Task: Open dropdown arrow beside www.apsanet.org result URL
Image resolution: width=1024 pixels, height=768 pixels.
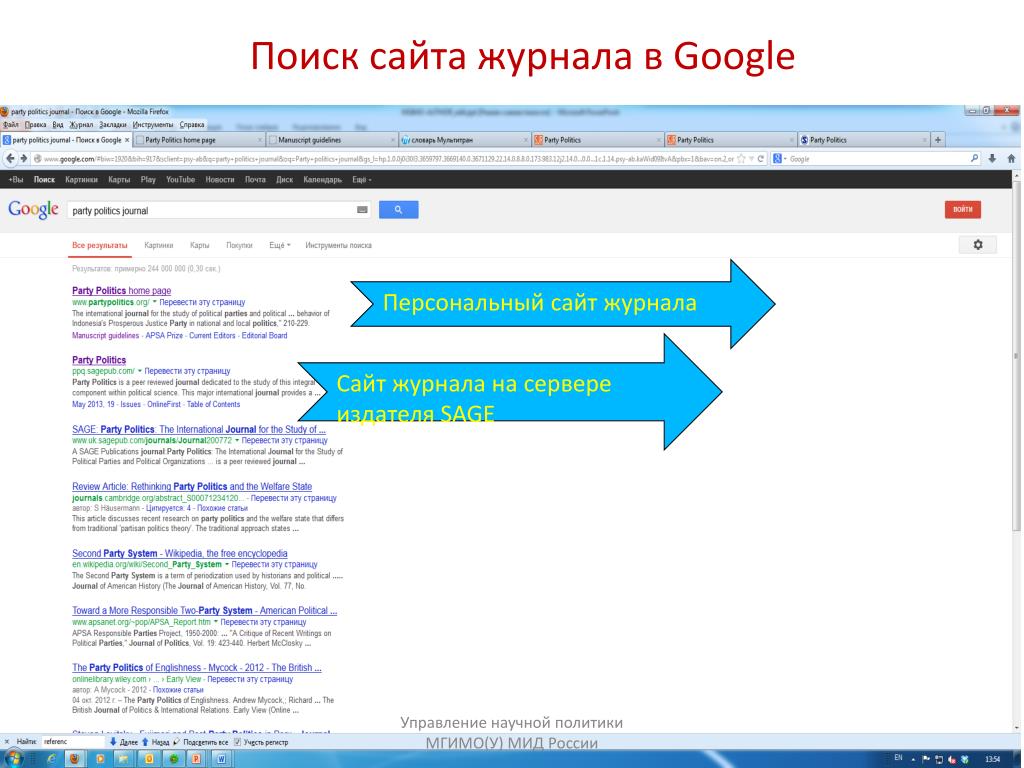Action: (216, 622)
